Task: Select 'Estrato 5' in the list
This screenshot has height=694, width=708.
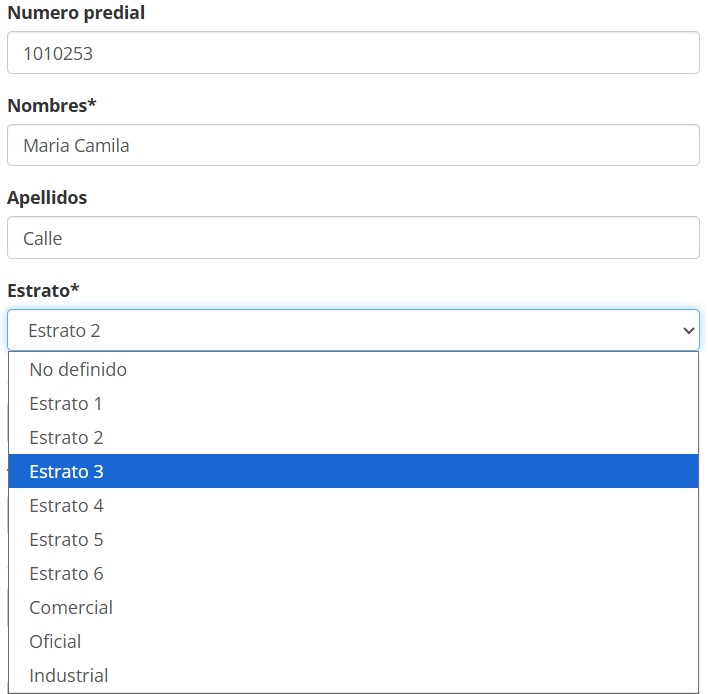Action: pos(66,540)
